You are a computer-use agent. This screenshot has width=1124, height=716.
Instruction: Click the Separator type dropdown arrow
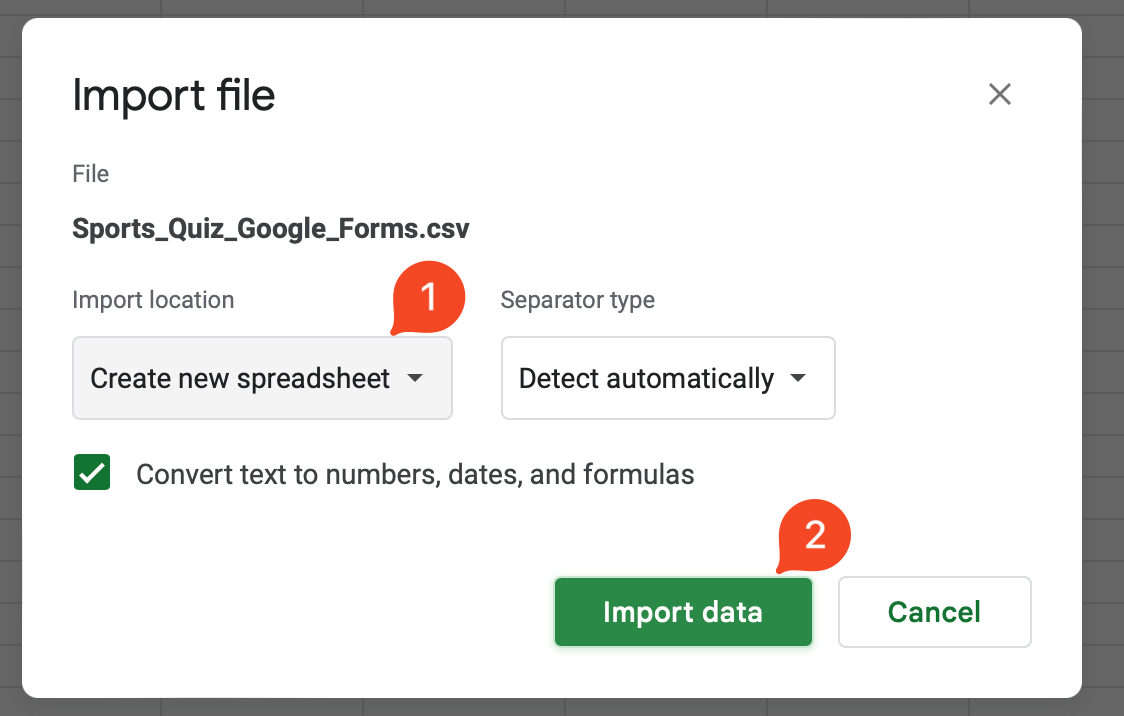click(x=798, y=379)
